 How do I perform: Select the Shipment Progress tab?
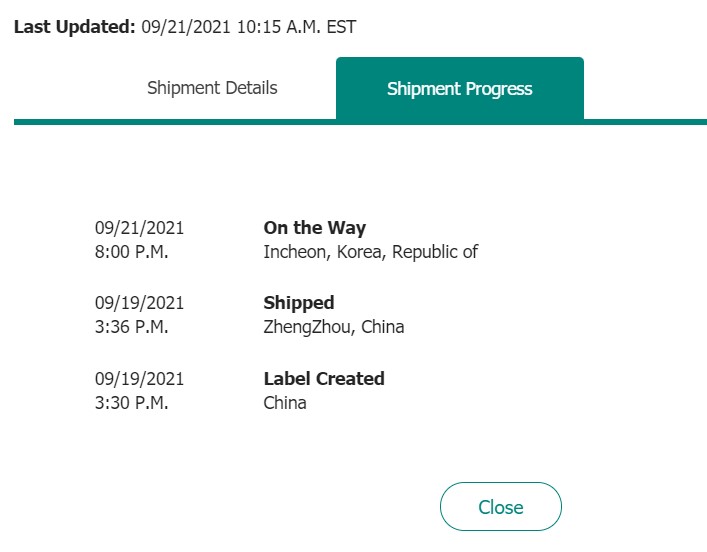[460, 88]
